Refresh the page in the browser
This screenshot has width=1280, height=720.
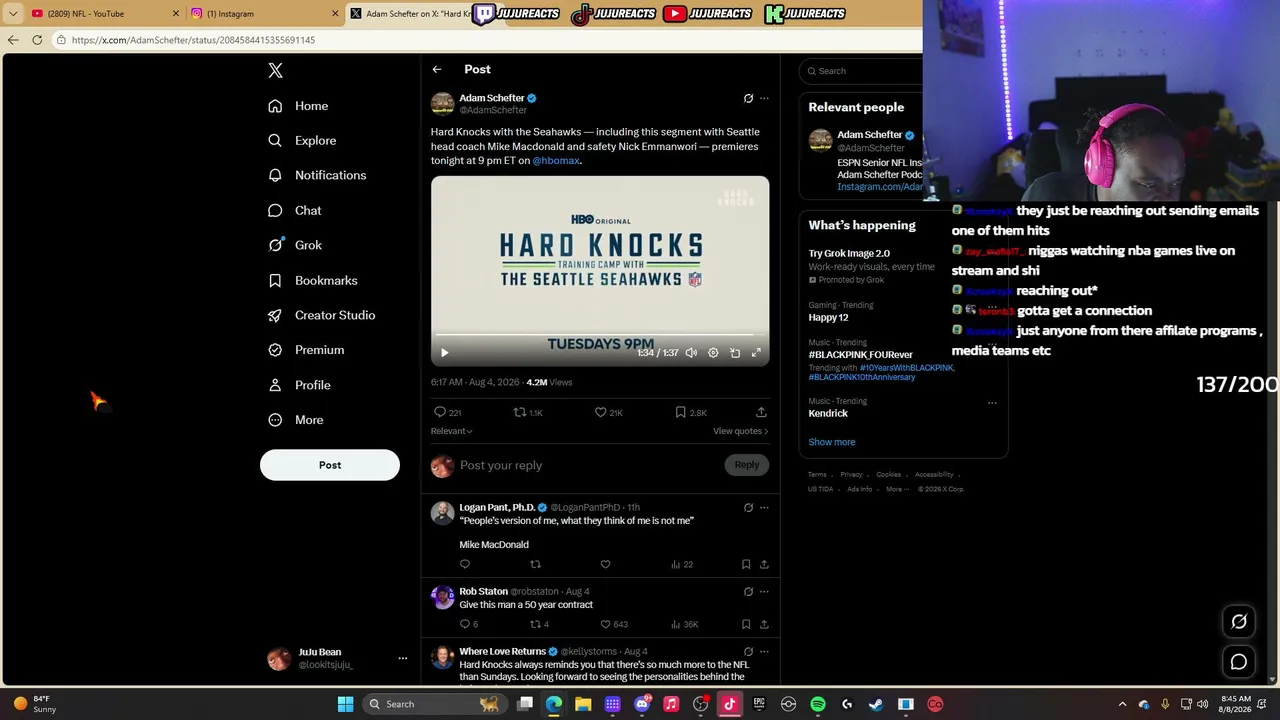coord(37,40)
